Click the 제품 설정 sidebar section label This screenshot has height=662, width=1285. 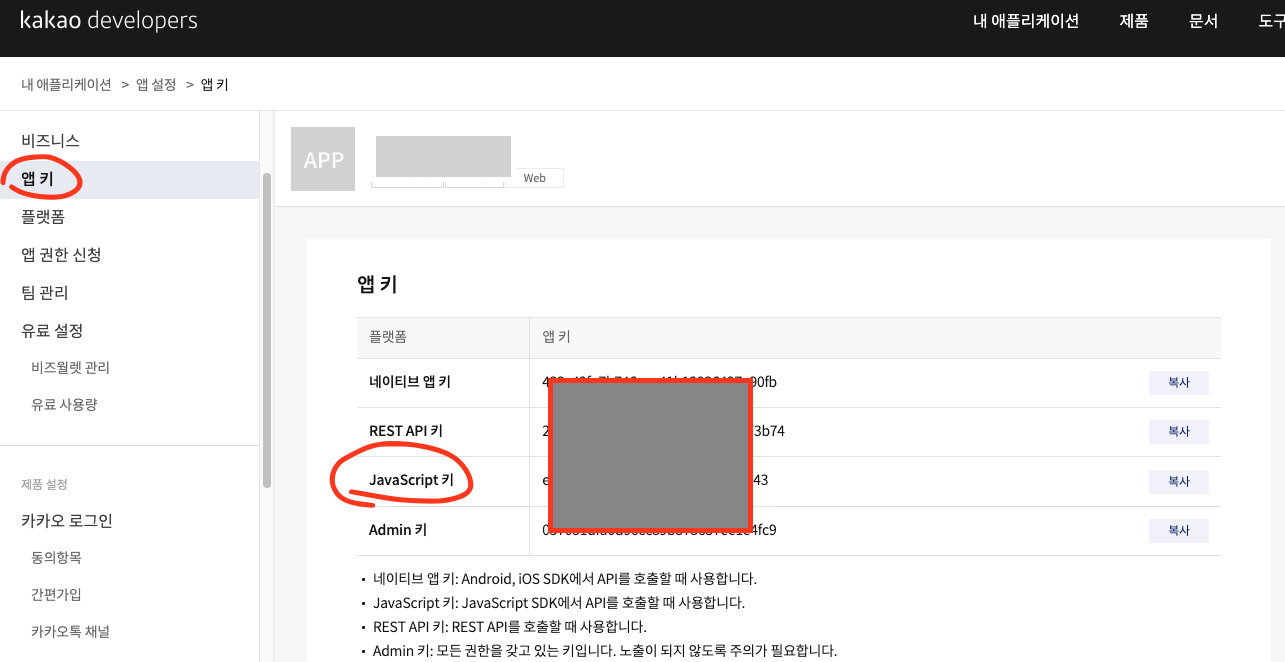[x=44, y=484]
